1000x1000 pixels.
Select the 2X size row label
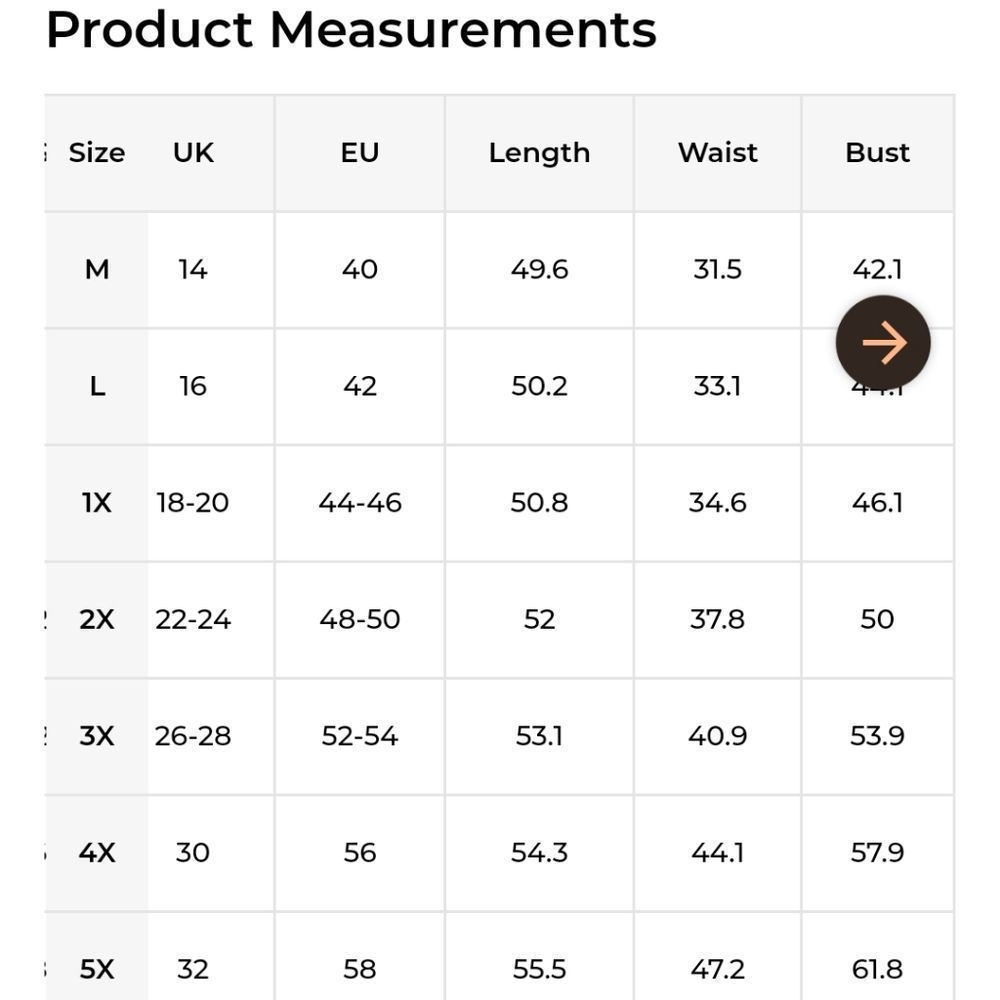click(97, 620)
